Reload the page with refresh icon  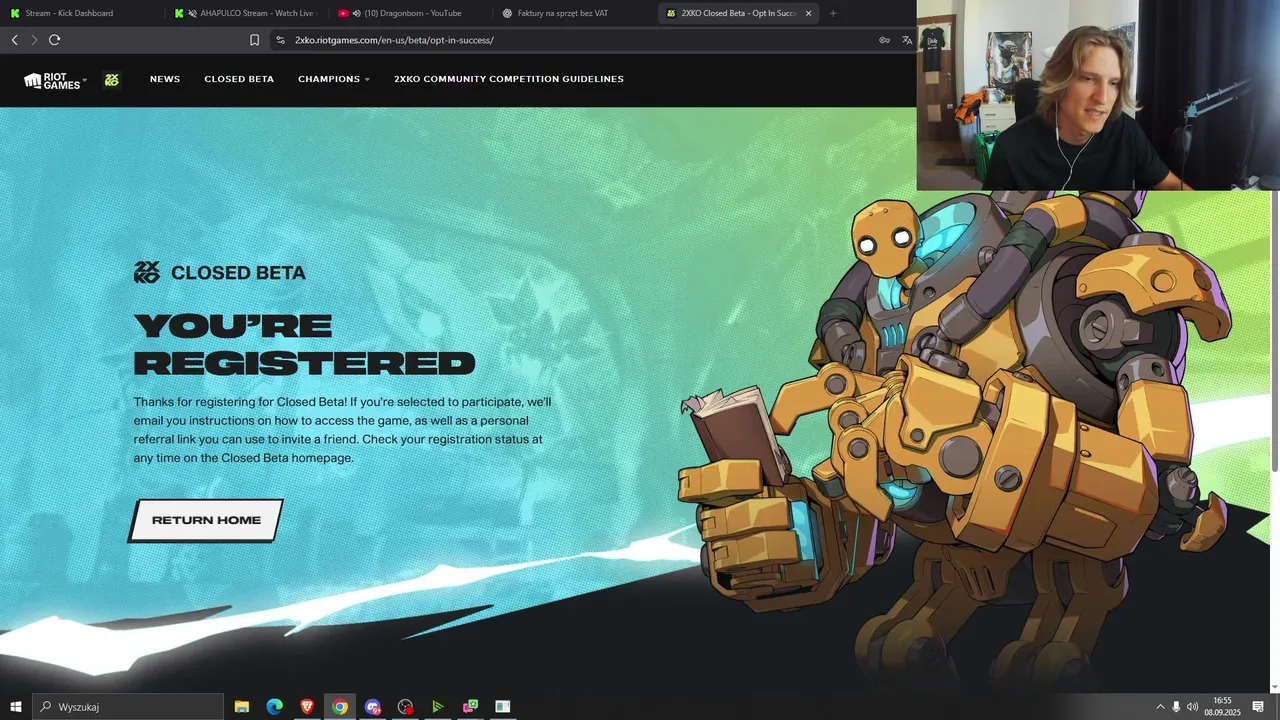[54, 40]
